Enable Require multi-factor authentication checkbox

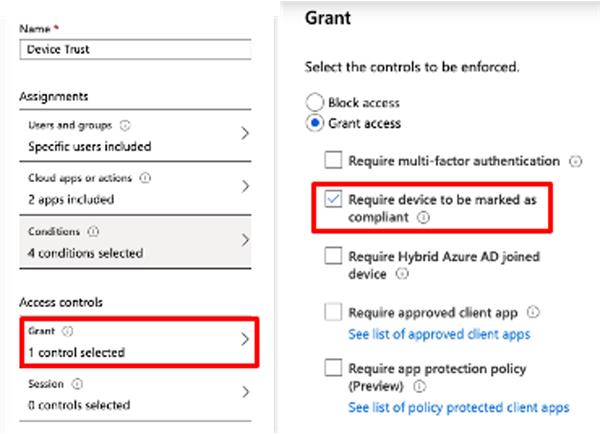tap(333, 161)
